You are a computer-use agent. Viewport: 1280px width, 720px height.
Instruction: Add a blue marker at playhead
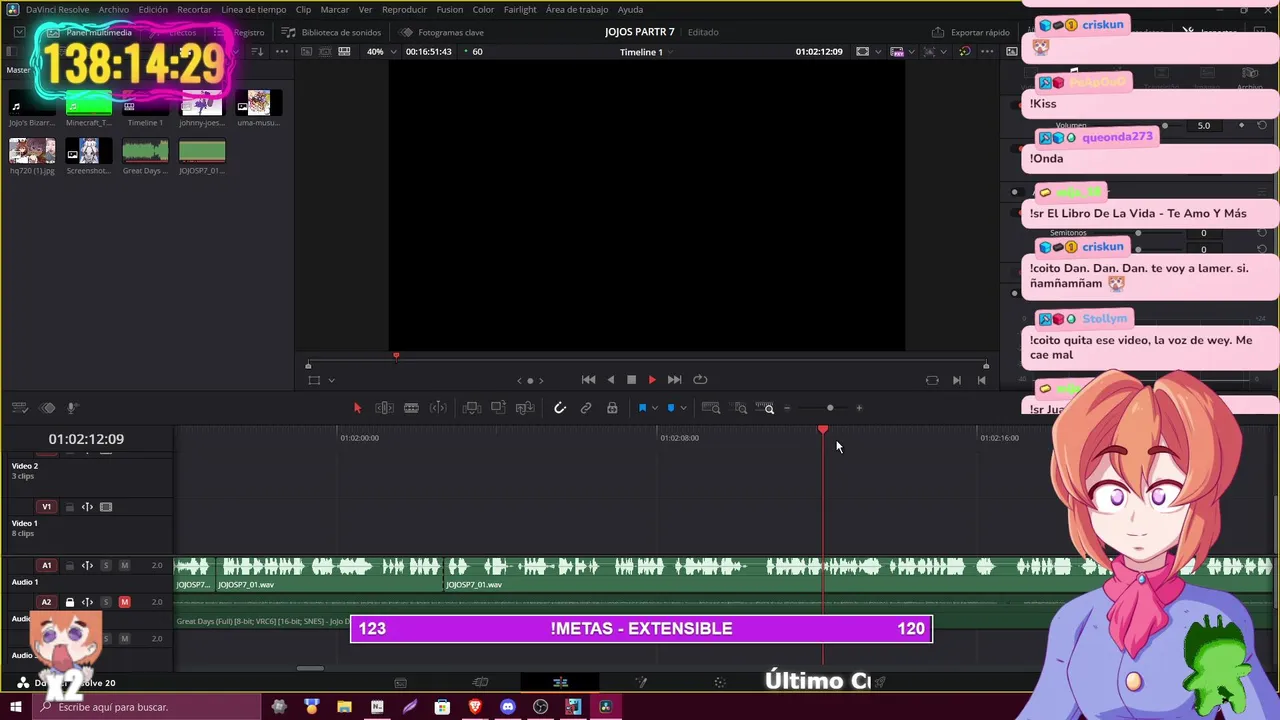(x=671, y=408)
